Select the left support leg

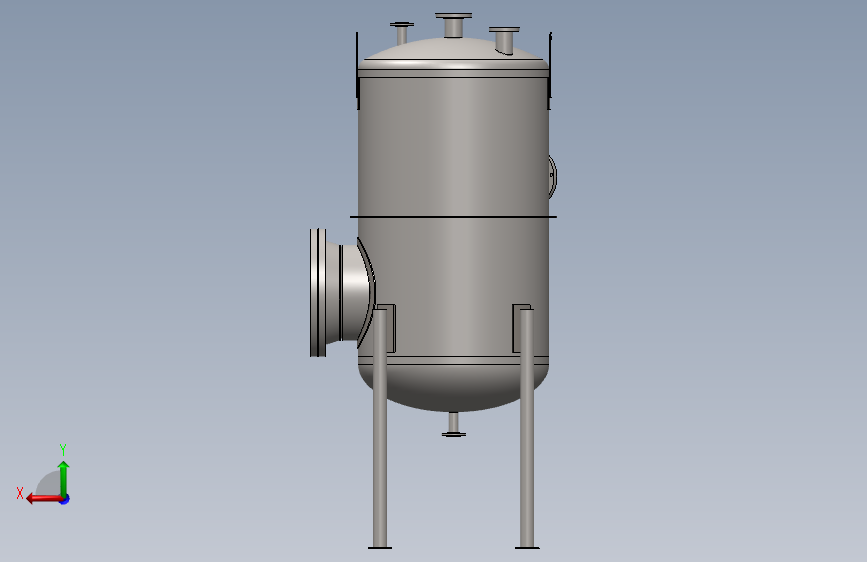(380, 428)
